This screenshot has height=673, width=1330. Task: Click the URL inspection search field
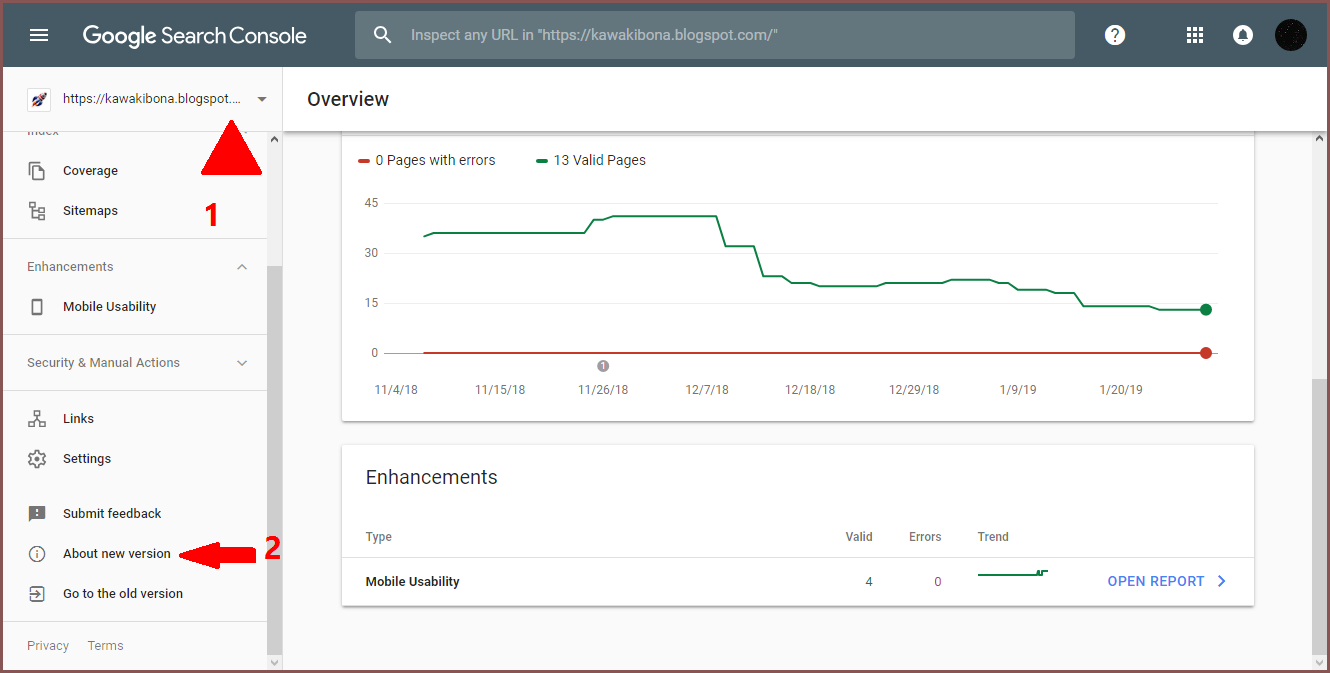tap(730, 35)
